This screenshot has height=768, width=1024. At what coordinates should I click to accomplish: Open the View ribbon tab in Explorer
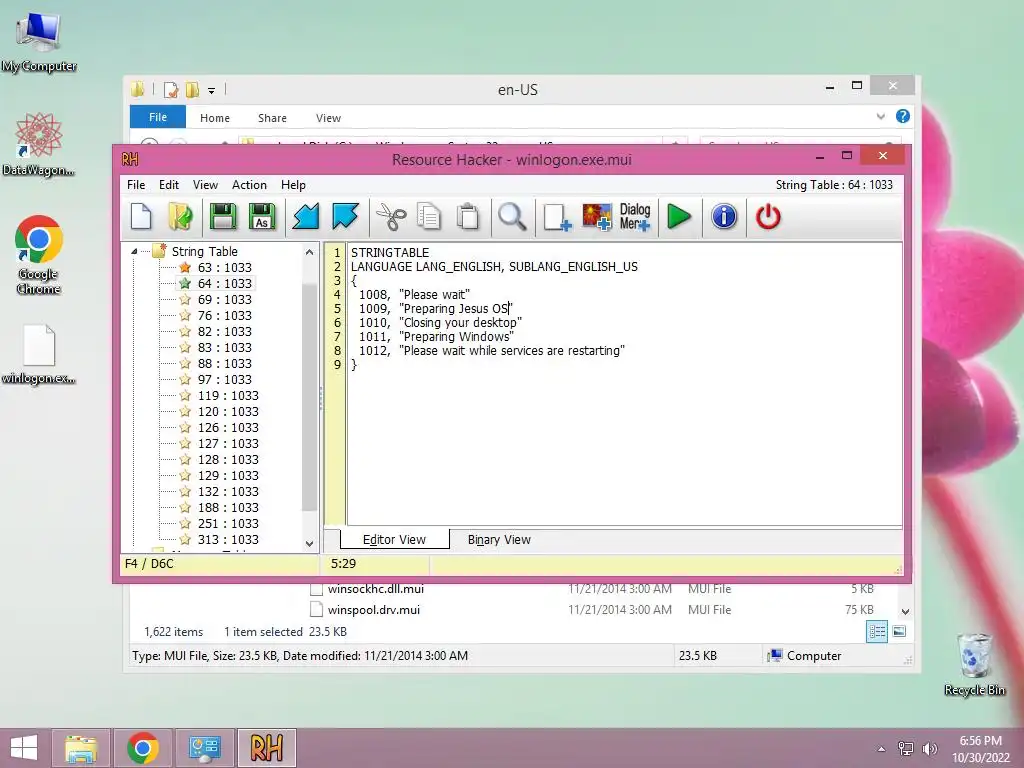[328, 118]
